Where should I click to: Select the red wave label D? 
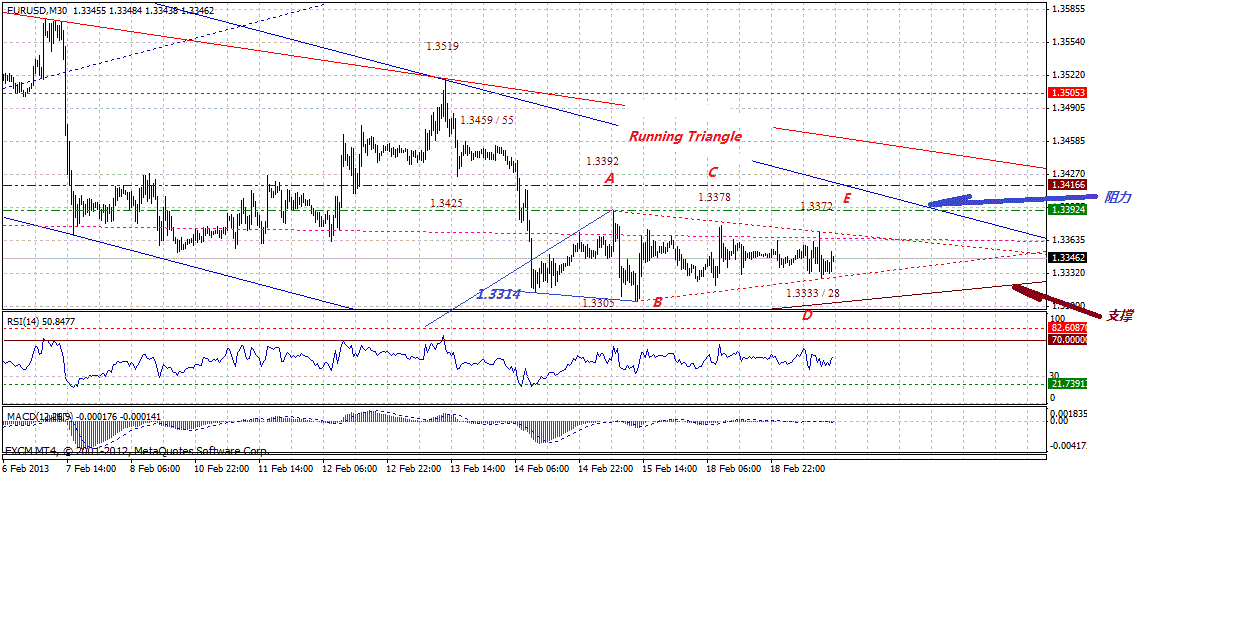pyautogui.click(x=806, y=315)
